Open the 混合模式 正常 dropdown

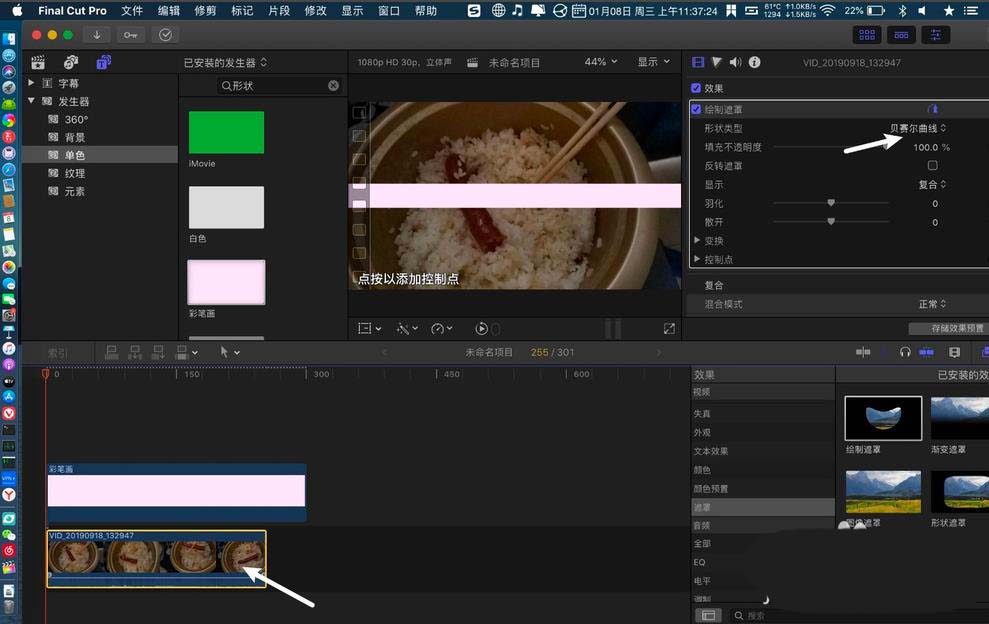coord(931,304)
